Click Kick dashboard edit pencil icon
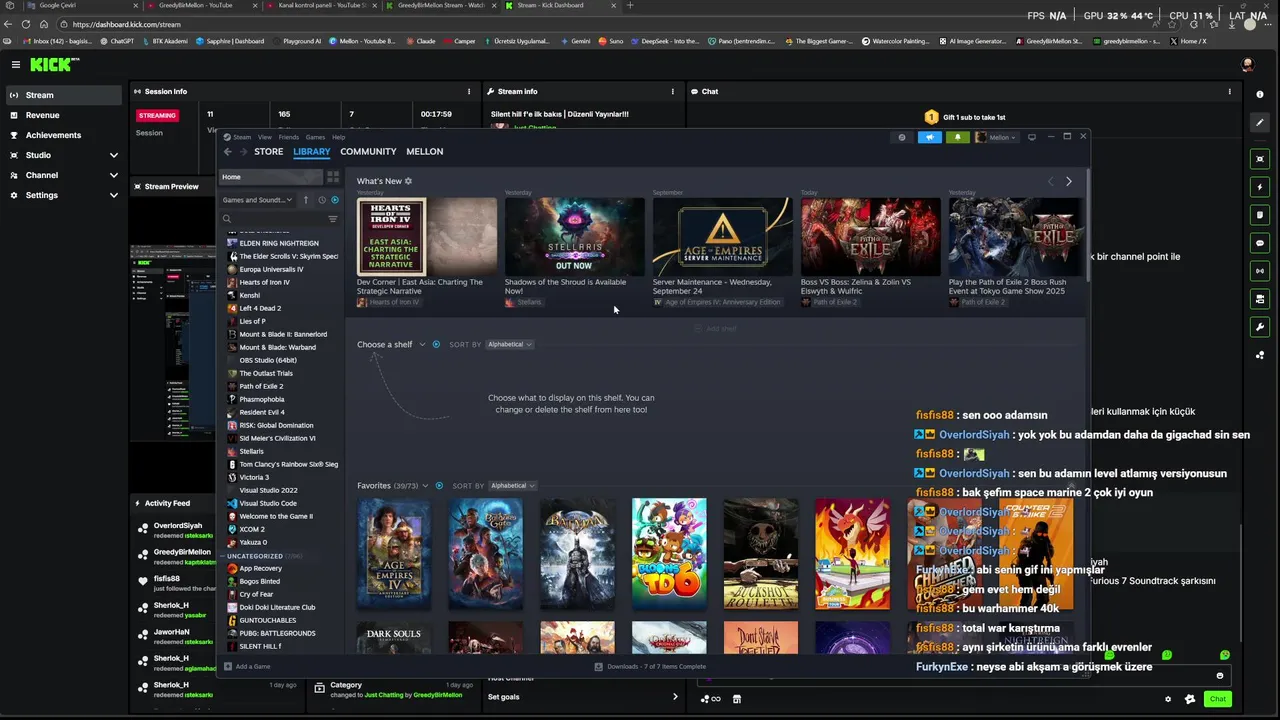1280x720 pixels. [1260, 122]
